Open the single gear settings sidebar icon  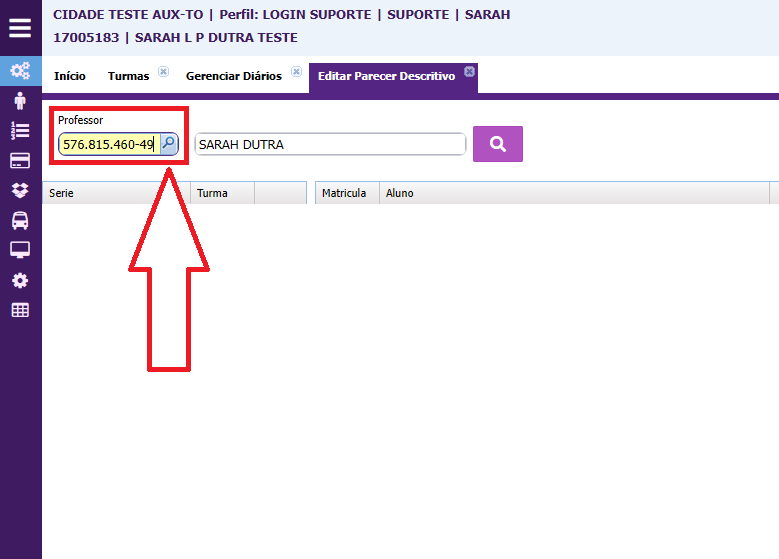tap(20, 280)
